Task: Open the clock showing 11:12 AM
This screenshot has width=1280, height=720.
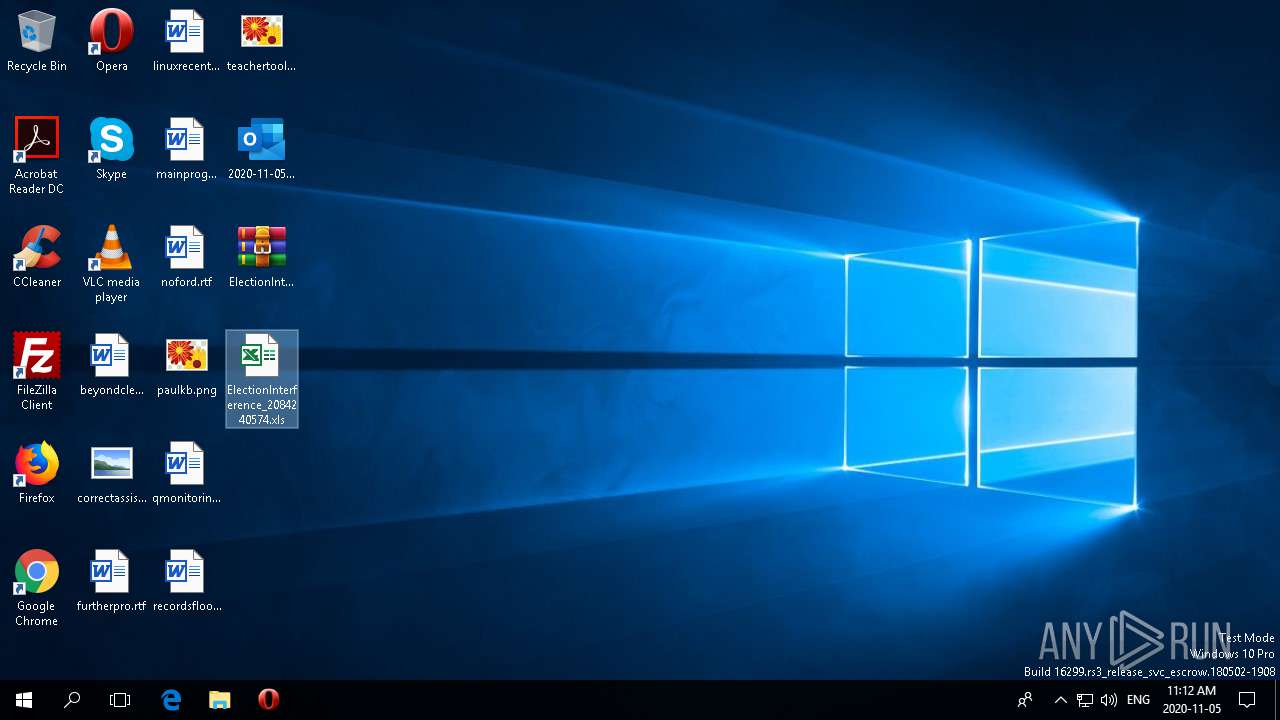Action: tap(1191, 700)
